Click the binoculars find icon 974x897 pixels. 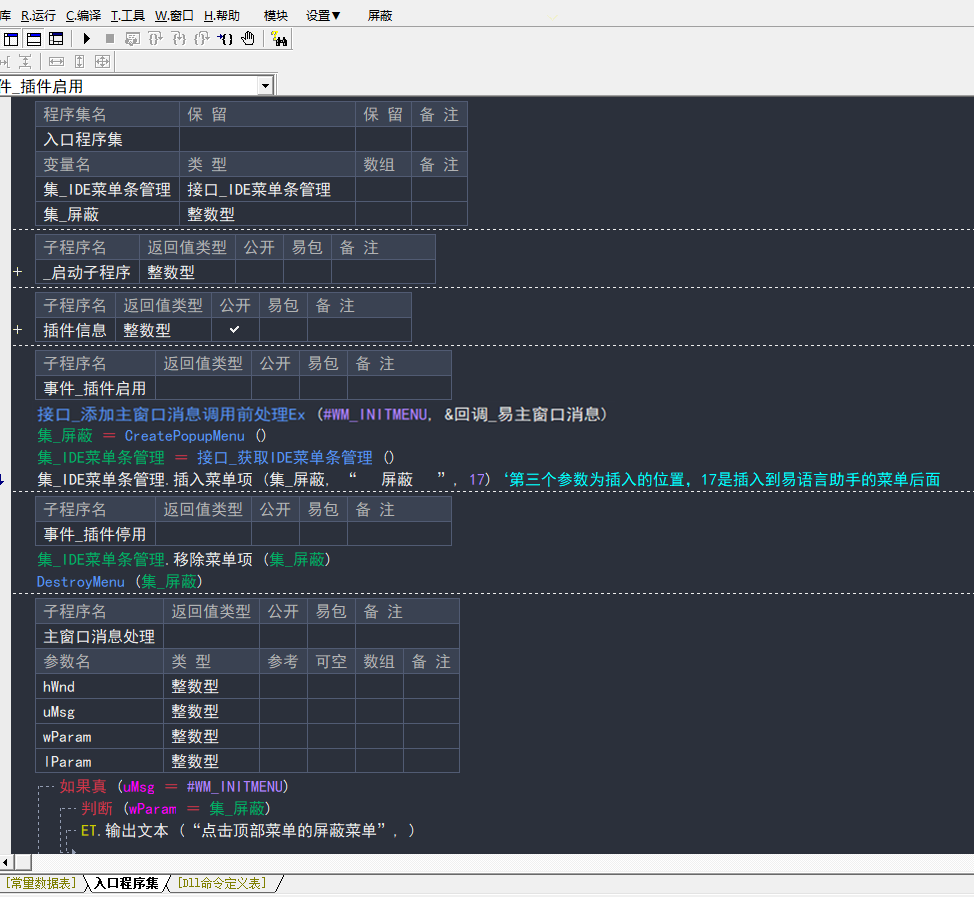click(279, 39)
